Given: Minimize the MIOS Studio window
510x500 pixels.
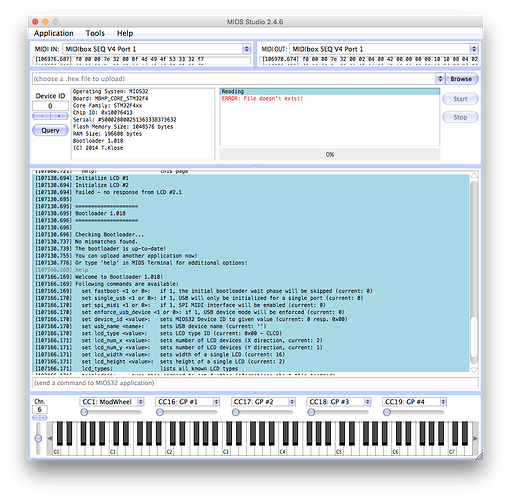Looking at the screenshot, I should pyautogui.click(x=45, y=22).
